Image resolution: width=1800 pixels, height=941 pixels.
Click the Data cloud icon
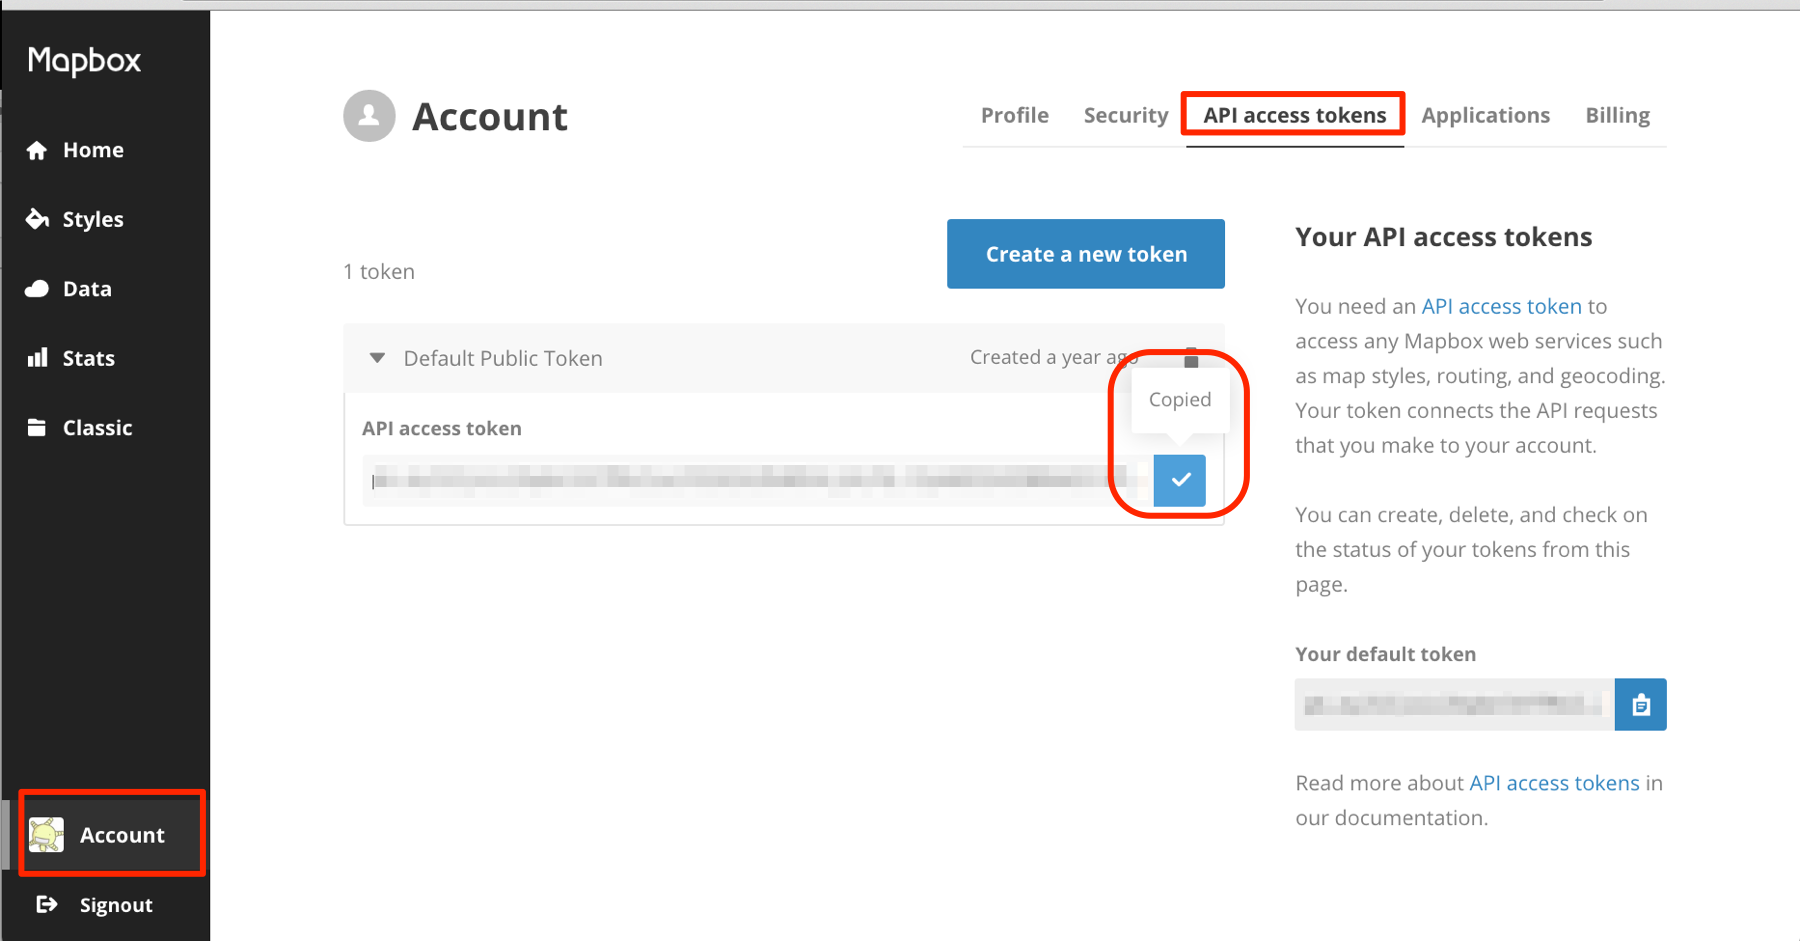[x=37, y=289]
